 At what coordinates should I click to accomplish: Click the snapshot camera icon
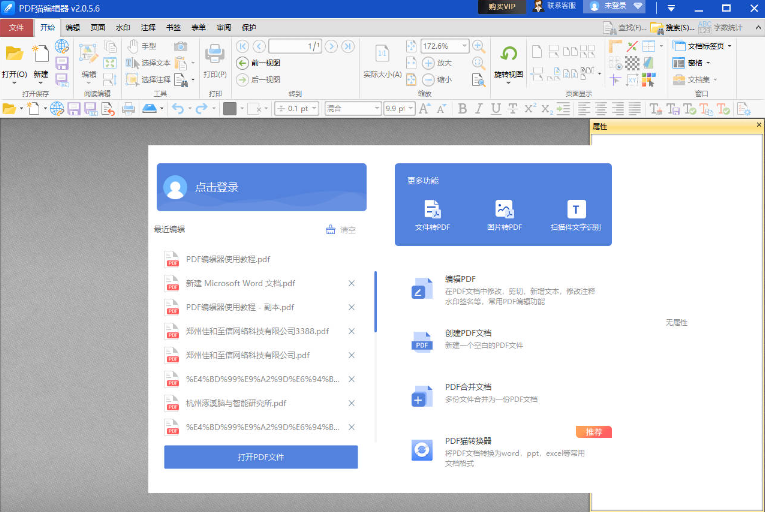coord(181,46)
